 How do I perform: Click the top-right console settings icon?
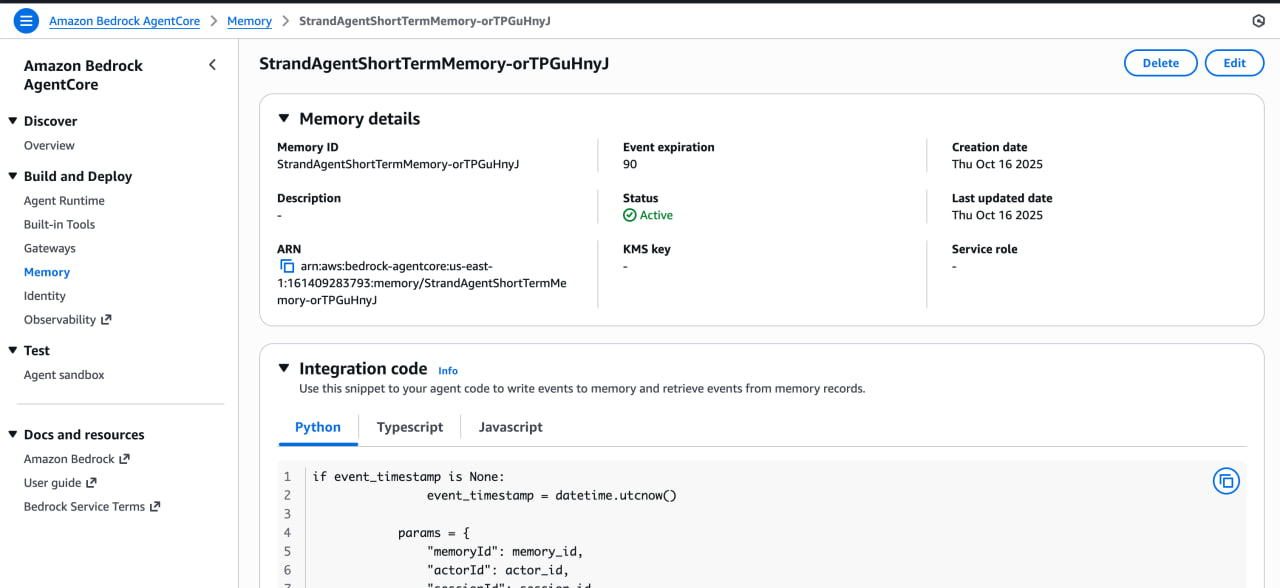1258,21
